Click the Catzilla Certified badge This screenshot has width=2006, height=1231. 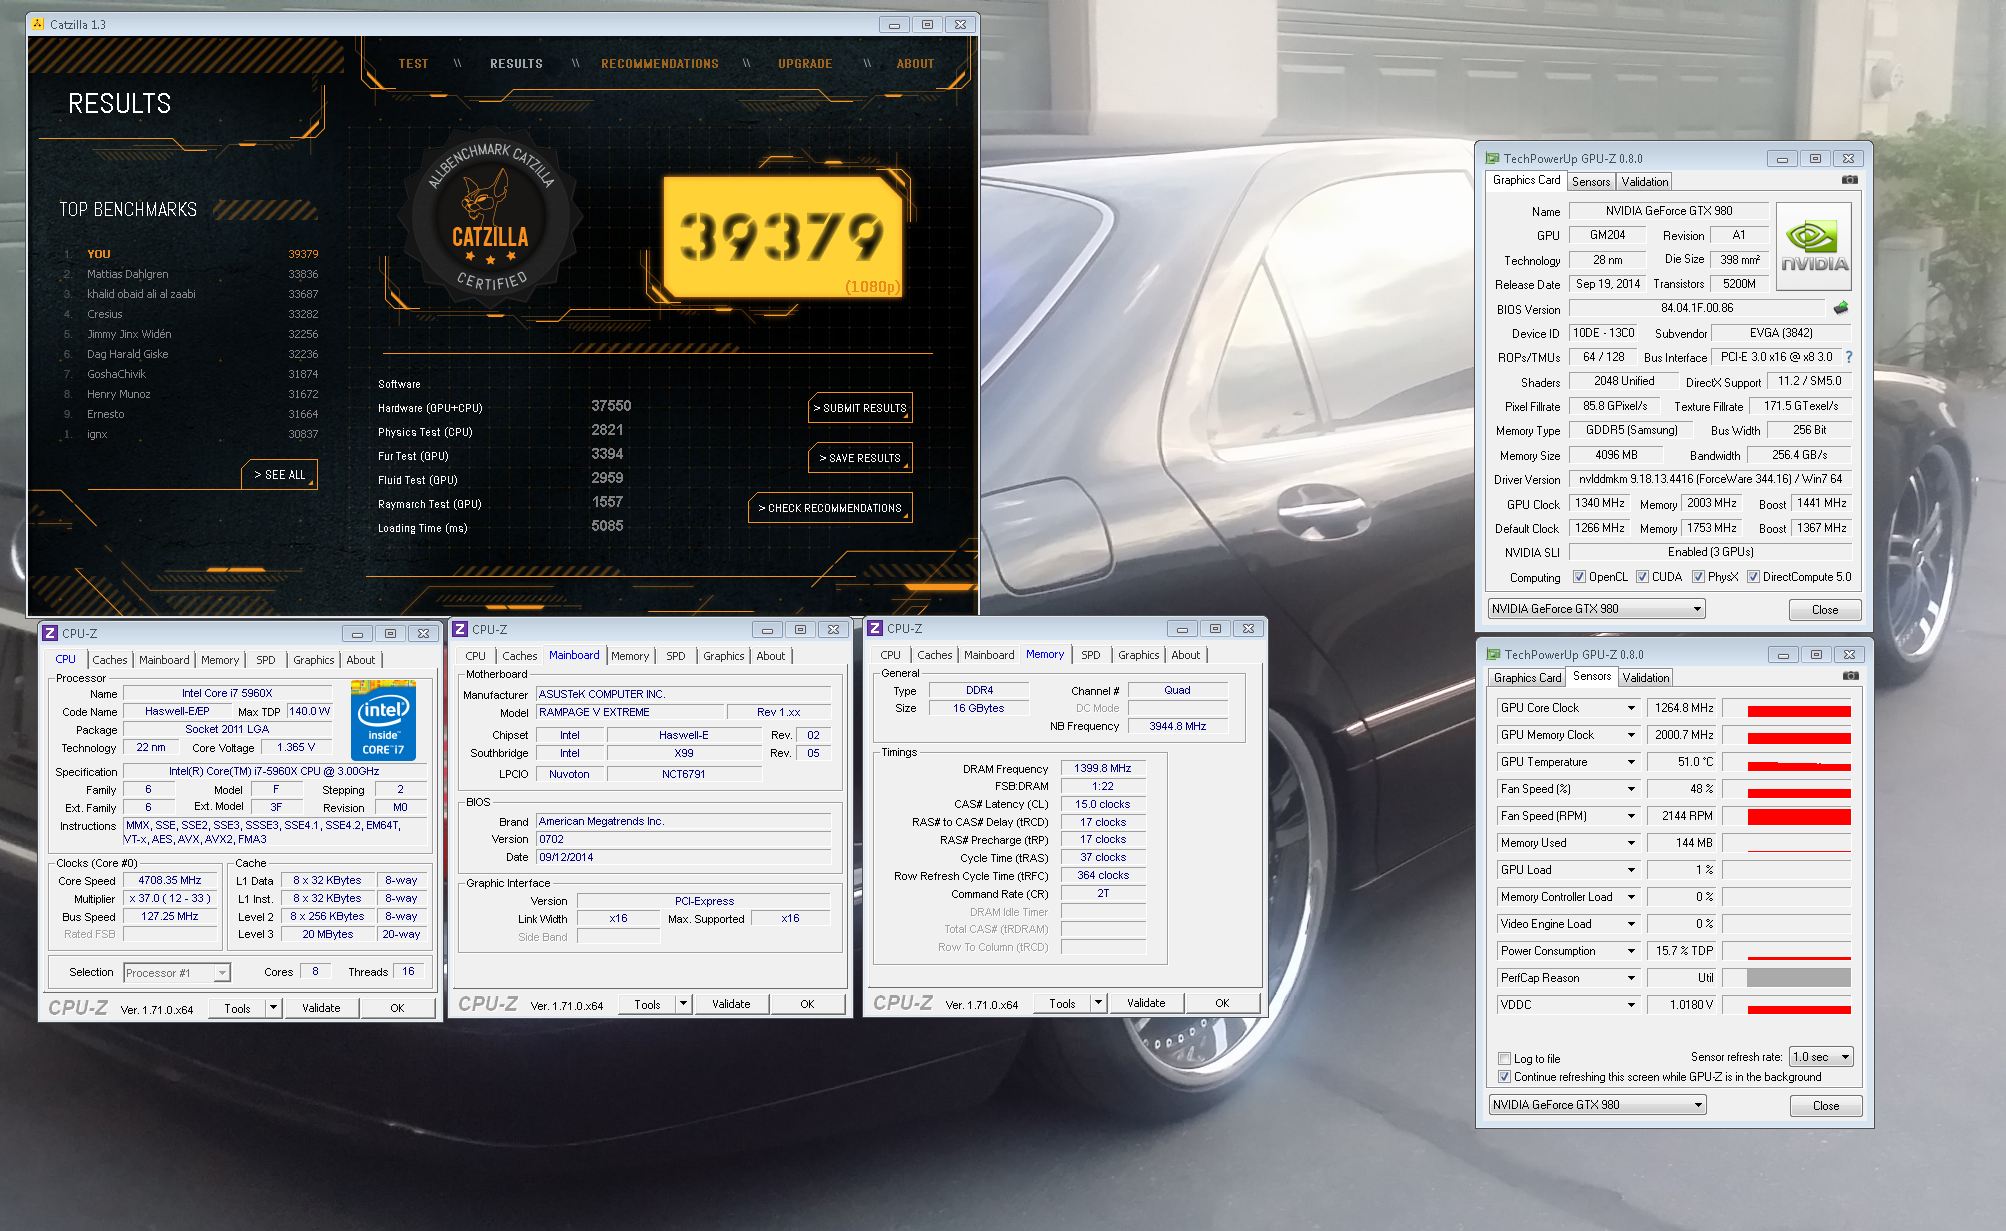pos(490,219)
